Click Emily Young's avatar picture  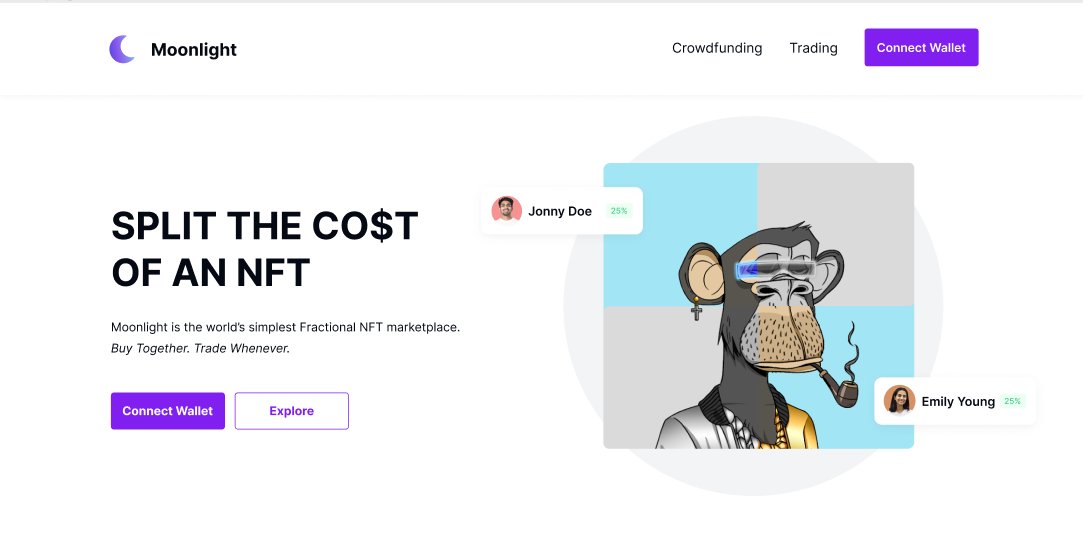(x=899, y=400)
